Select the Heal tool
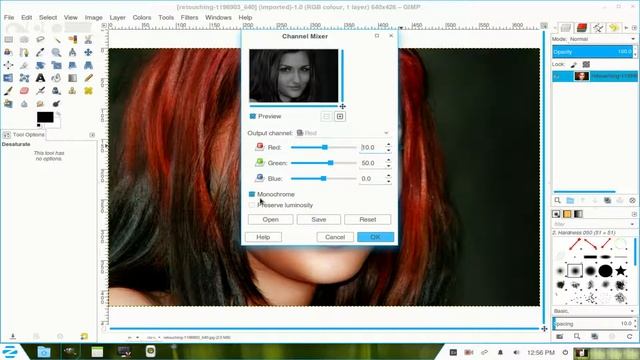The width and height of the screenshot is (640, 360). point(88,91)
